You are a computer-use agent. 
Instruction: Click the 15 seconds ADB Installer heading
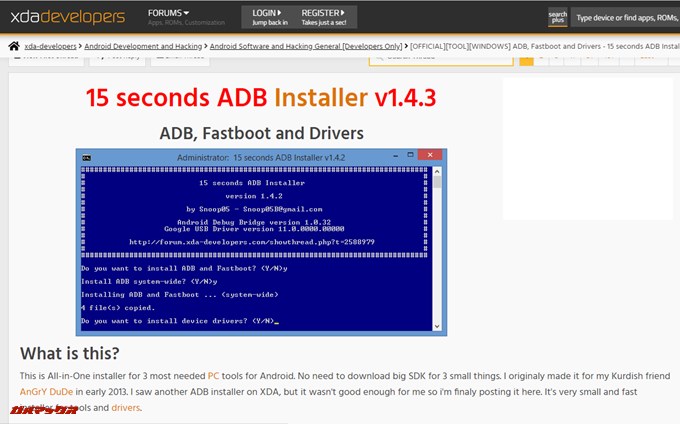coord(261,98)
